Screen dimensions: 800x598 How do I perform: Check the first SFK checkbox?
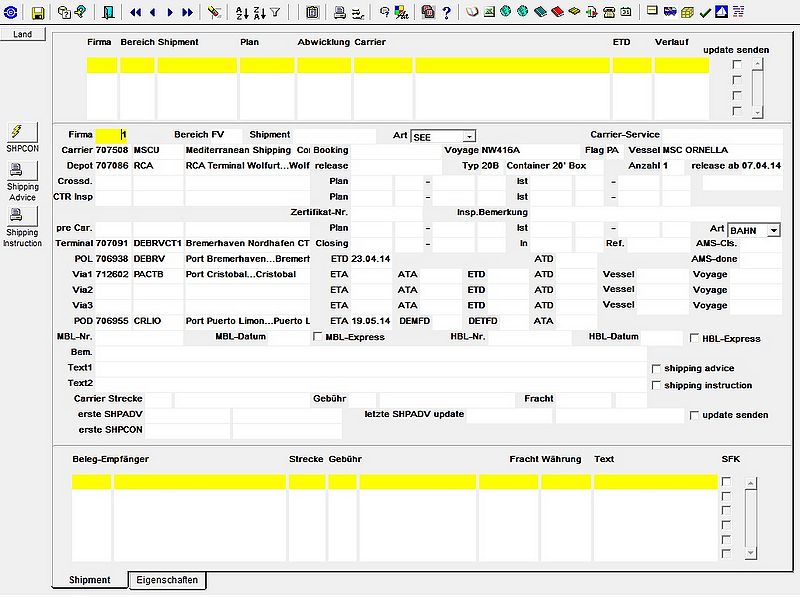click(727, 481)
